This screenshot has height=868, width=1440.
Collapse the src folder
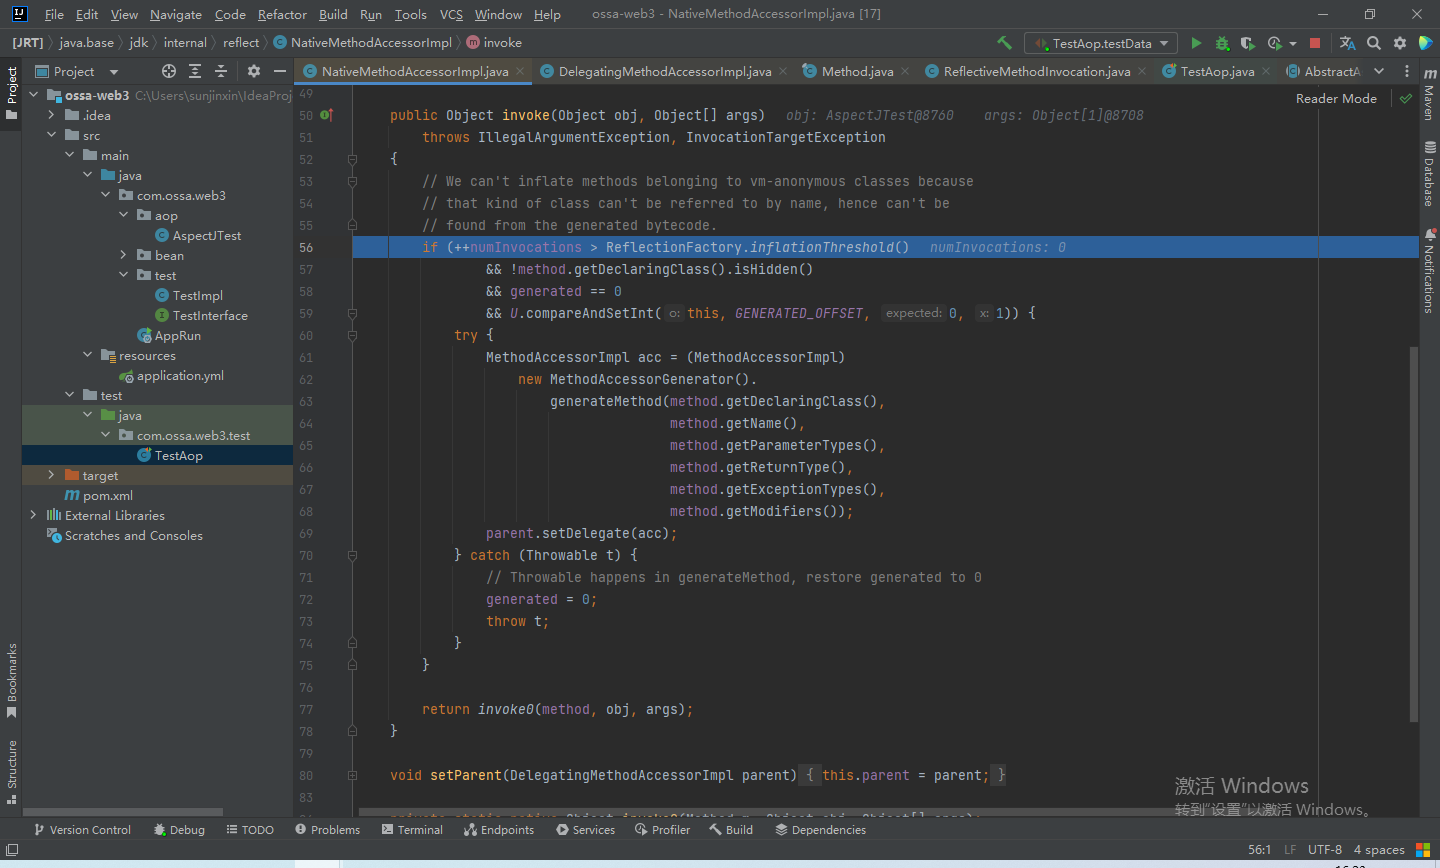point(51,135)
